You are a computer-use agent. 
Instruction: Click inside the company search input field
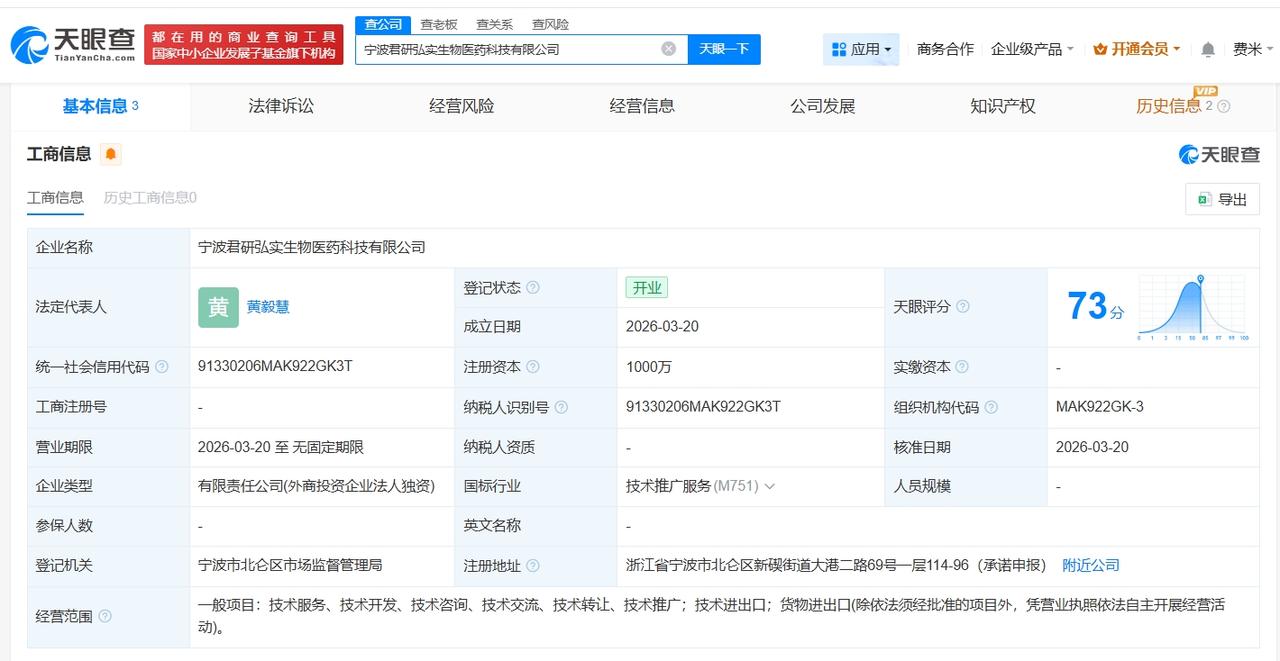pyautogui.click(x=510, y=48)
